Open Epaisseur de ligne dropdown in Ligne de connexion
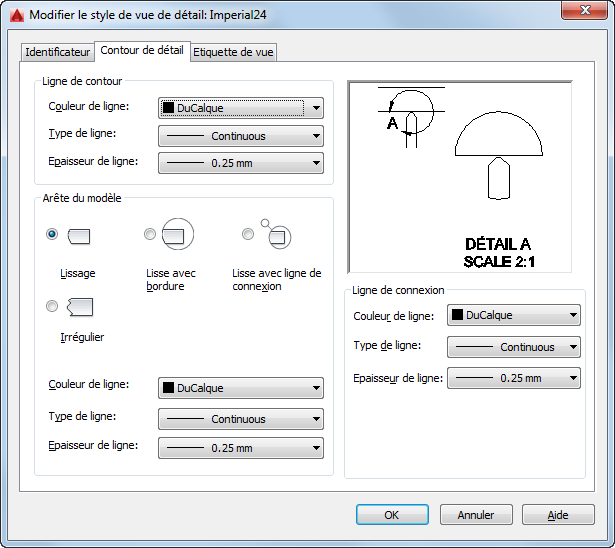This screenshot has width=615, height=548. click(514, 378)
